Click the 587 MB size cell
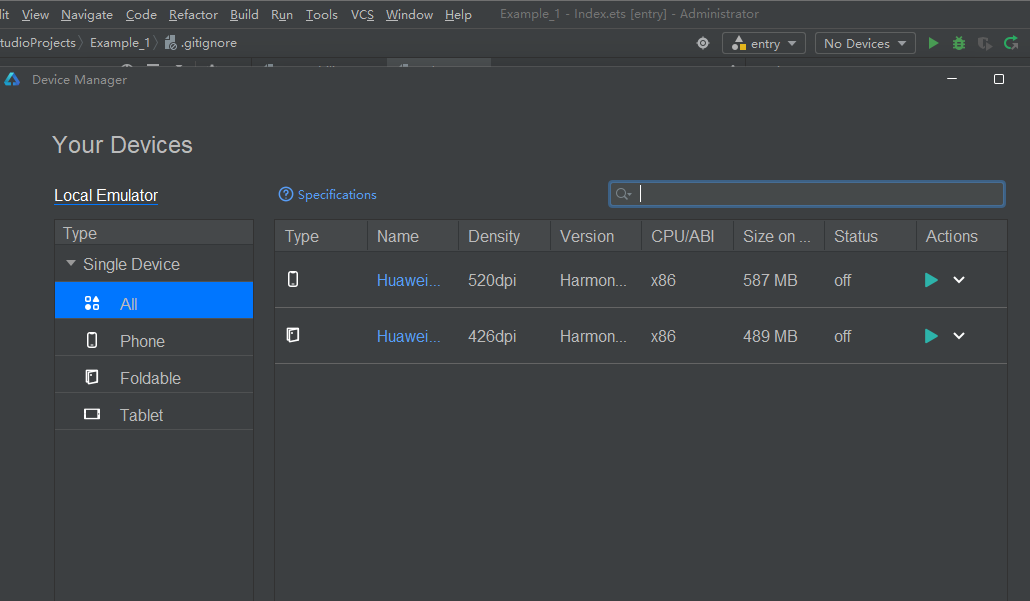 click(x=770, y=280)
